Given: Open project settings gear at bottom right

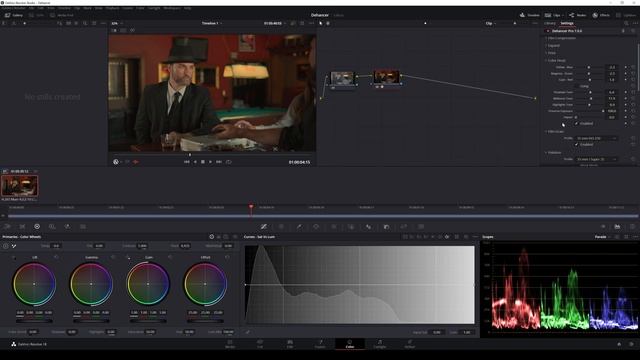Looking at the screenshot, I should pos(632,344).
